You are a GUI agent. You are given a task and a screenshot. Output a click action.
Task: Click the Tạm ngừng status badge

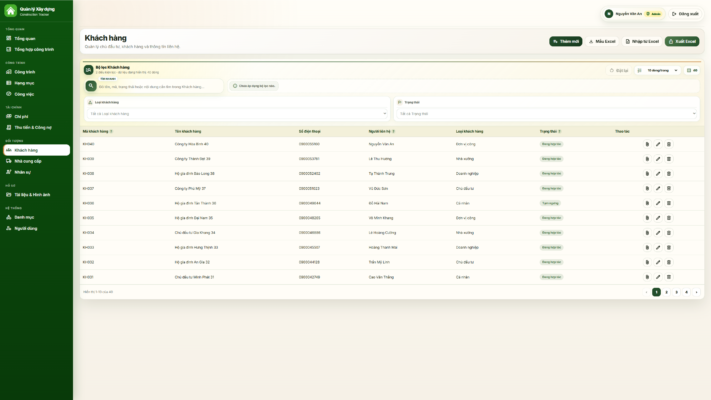(x=550, y=203)
